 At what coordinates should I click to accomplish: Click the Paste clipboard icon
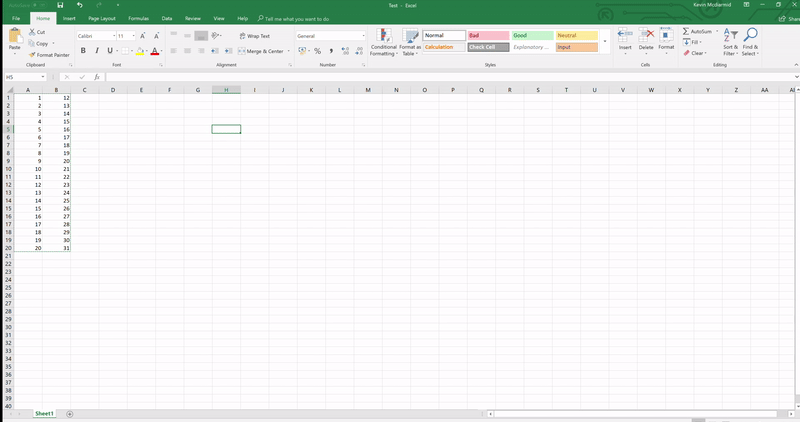click(x=15, y=37)
